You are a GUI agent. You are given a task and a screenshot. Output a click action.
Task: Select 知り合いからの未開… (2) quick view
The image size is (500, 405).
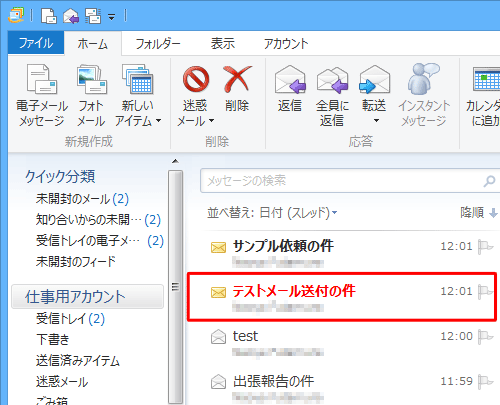[99, 220]
